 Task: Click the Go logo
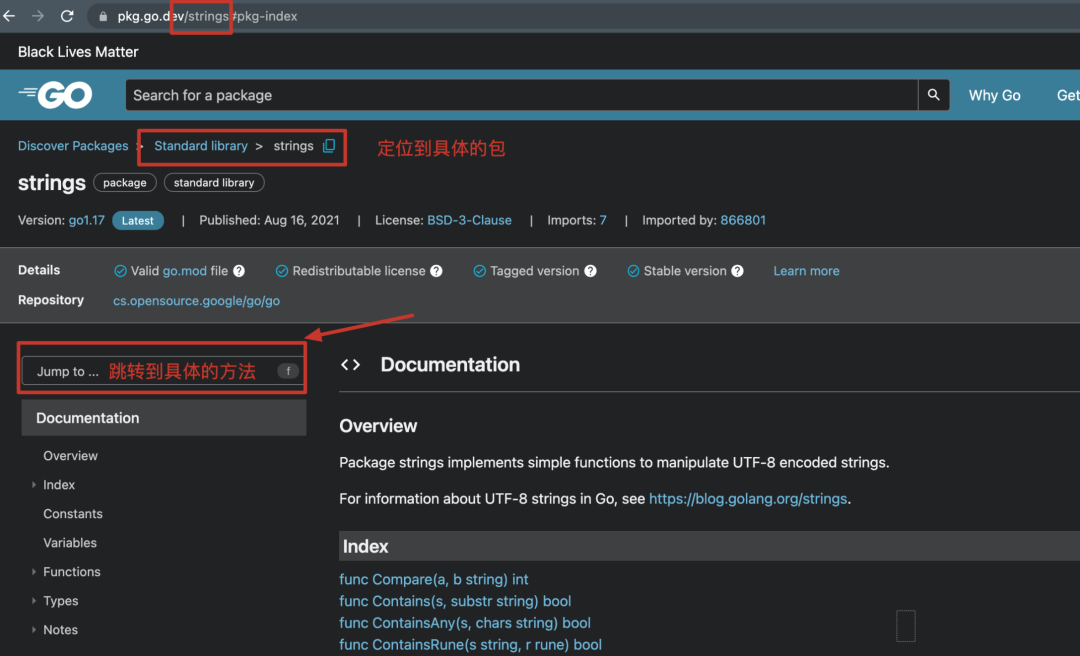click(x=56, y=94)
